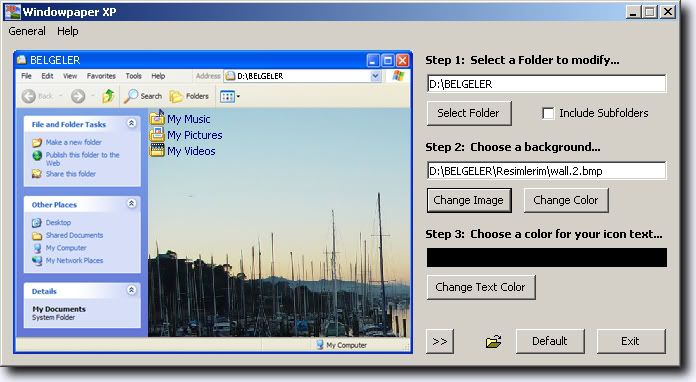Click the BELGELER preview window close button
This screenshot has height=382, width=696.
(x=402, y=60)
